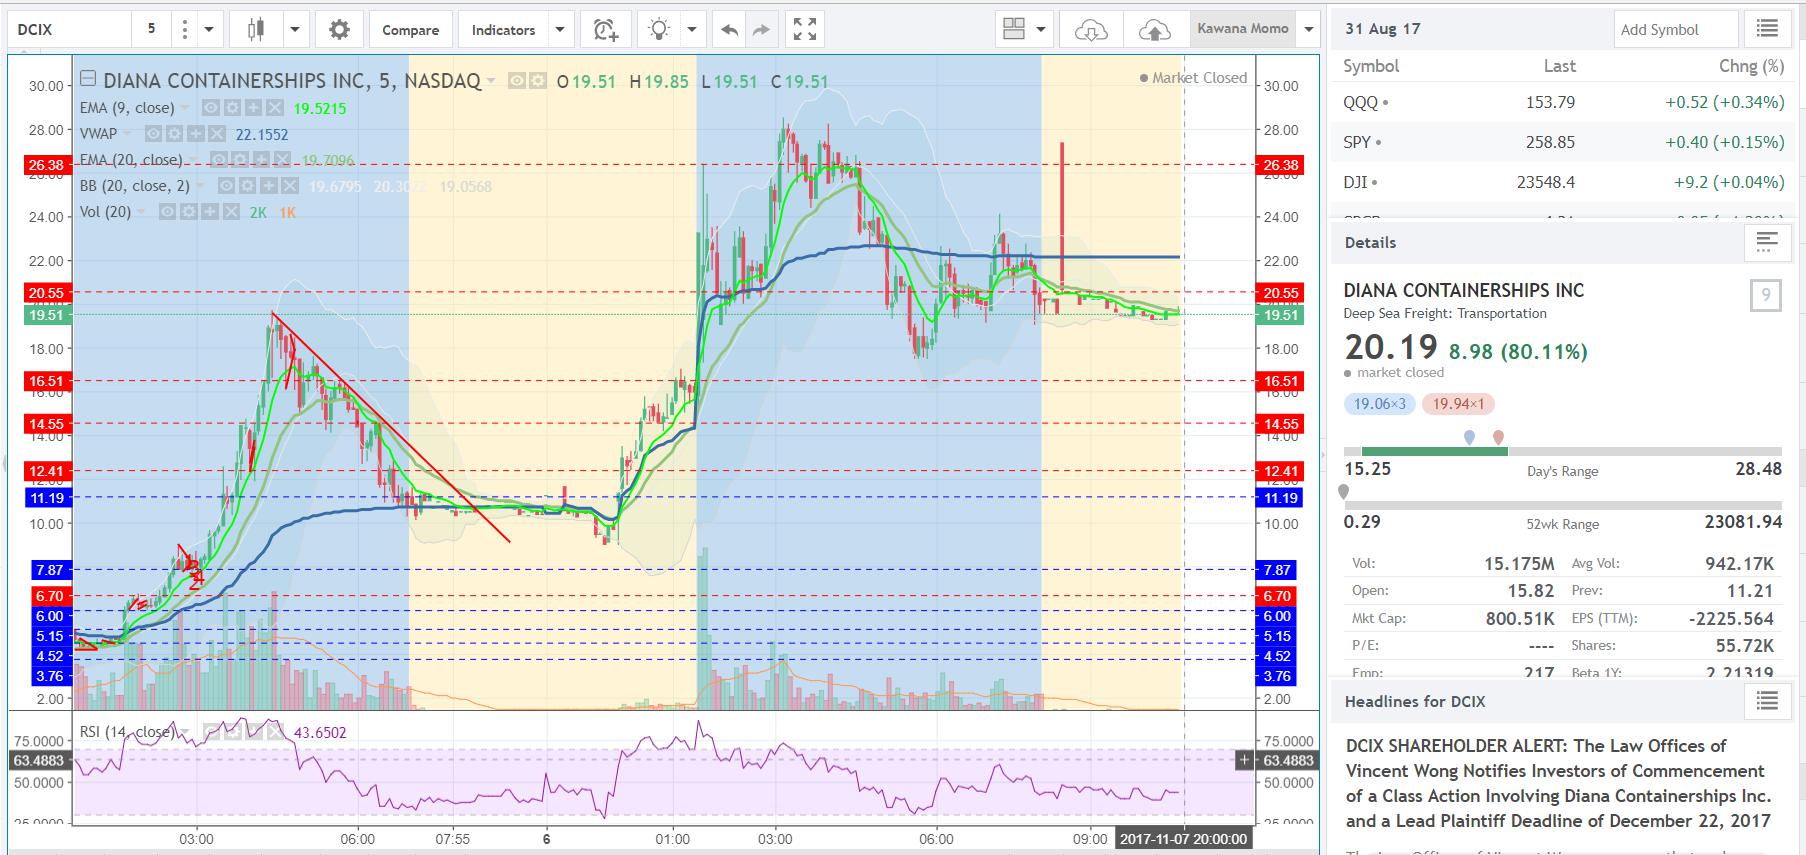Click the 19.06×3 bid badge
Screen dimensions: 1806x855
click(x=1380, y=404)
